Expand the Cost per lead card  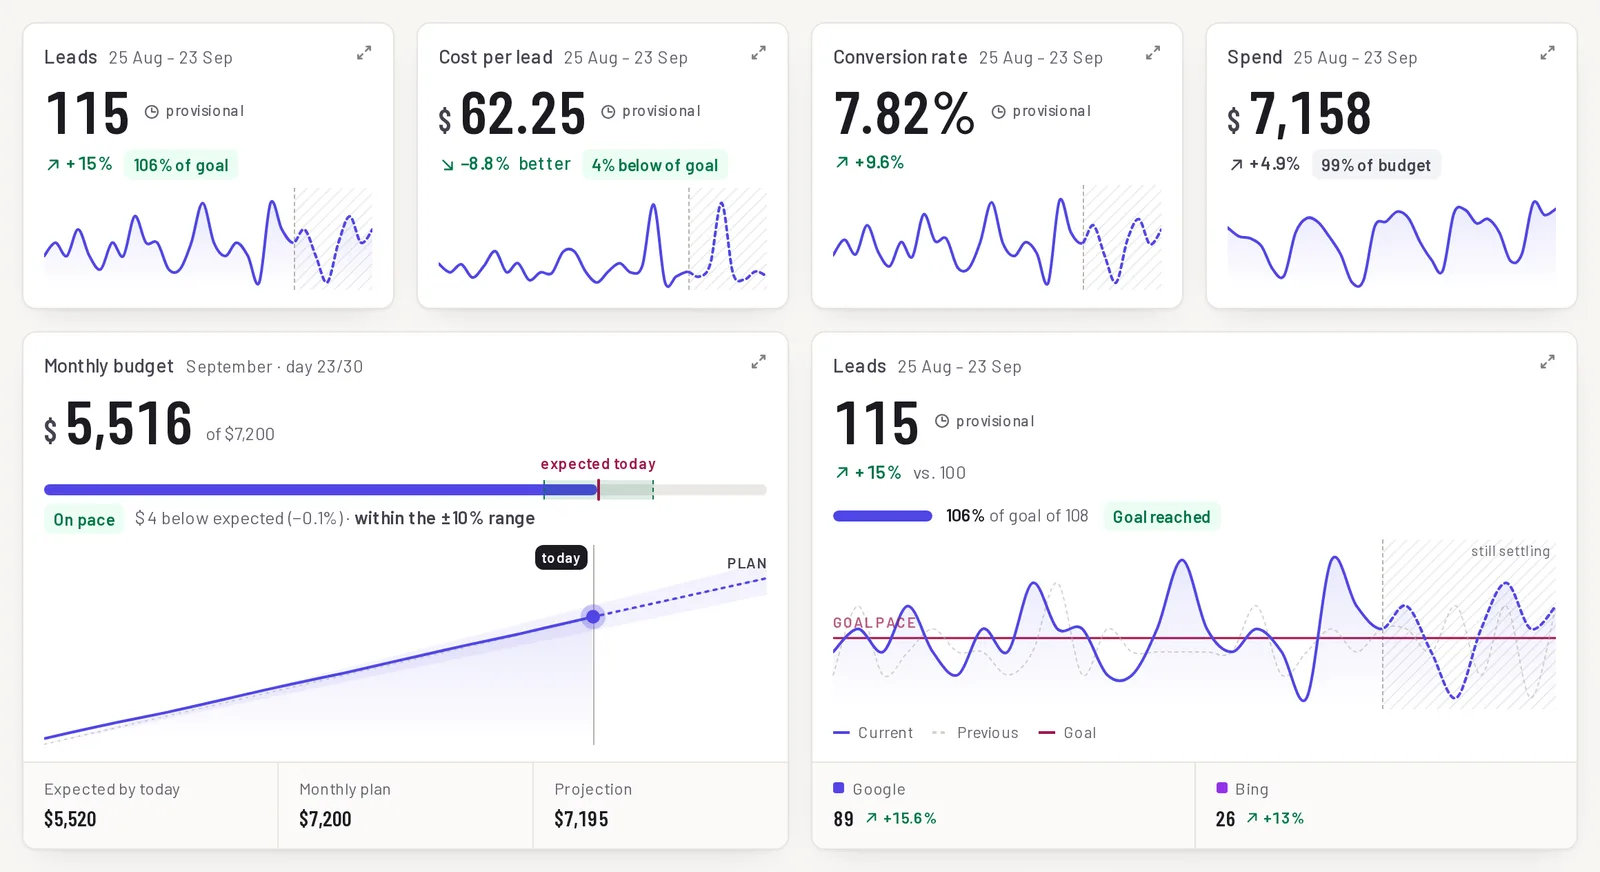pos(758,53)
